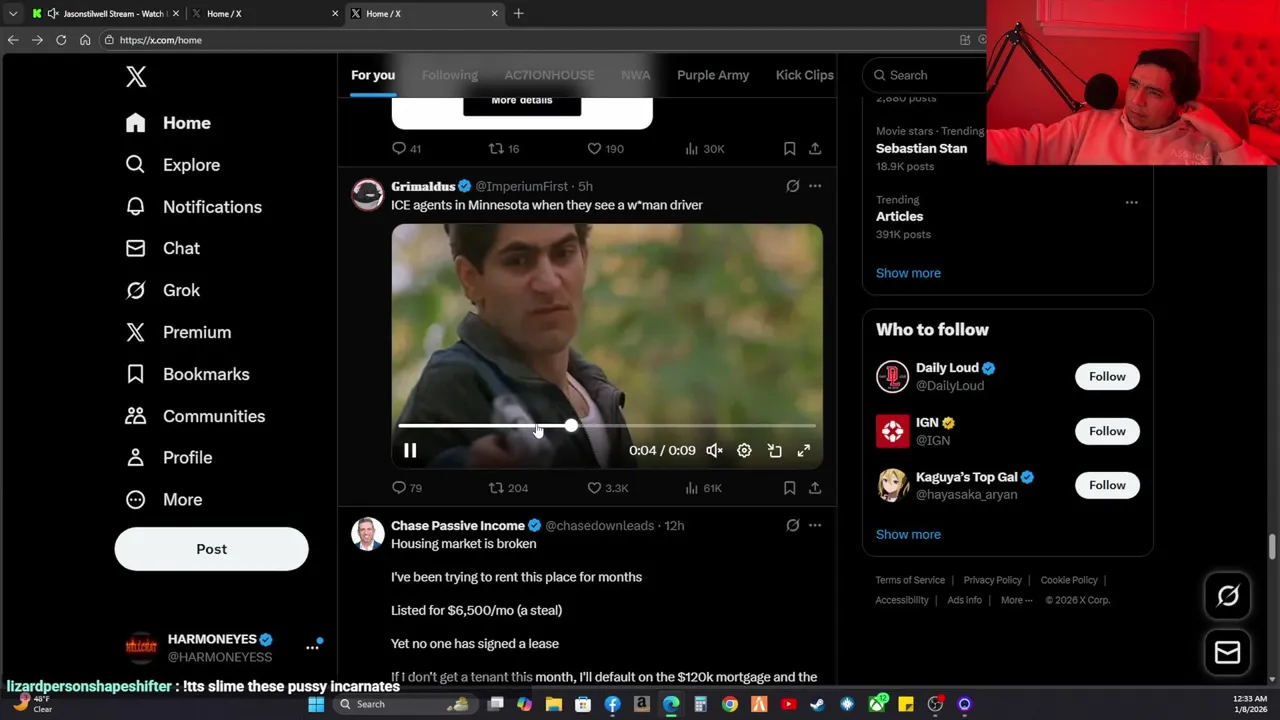Follow IGN
1280x720 pixels.
tap(1107, 431)
